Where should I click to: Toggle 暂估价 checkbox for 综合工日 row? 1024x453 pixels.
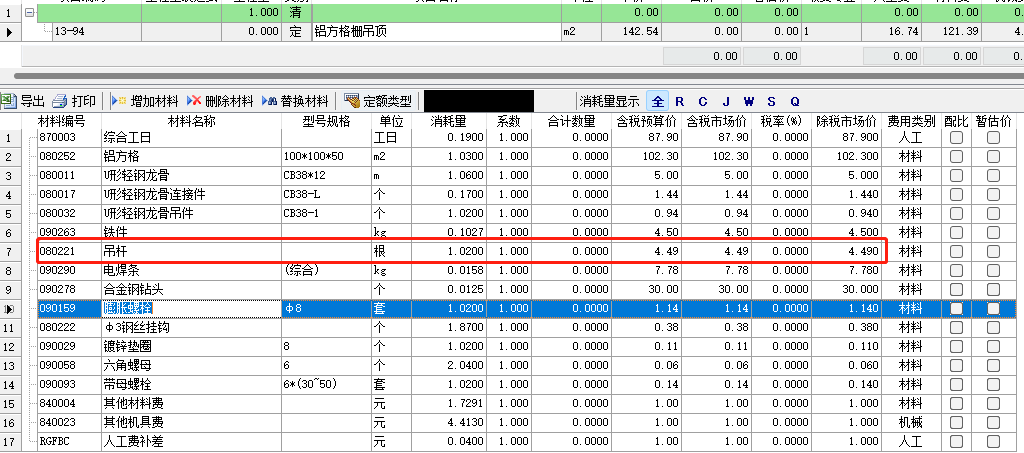993,138
